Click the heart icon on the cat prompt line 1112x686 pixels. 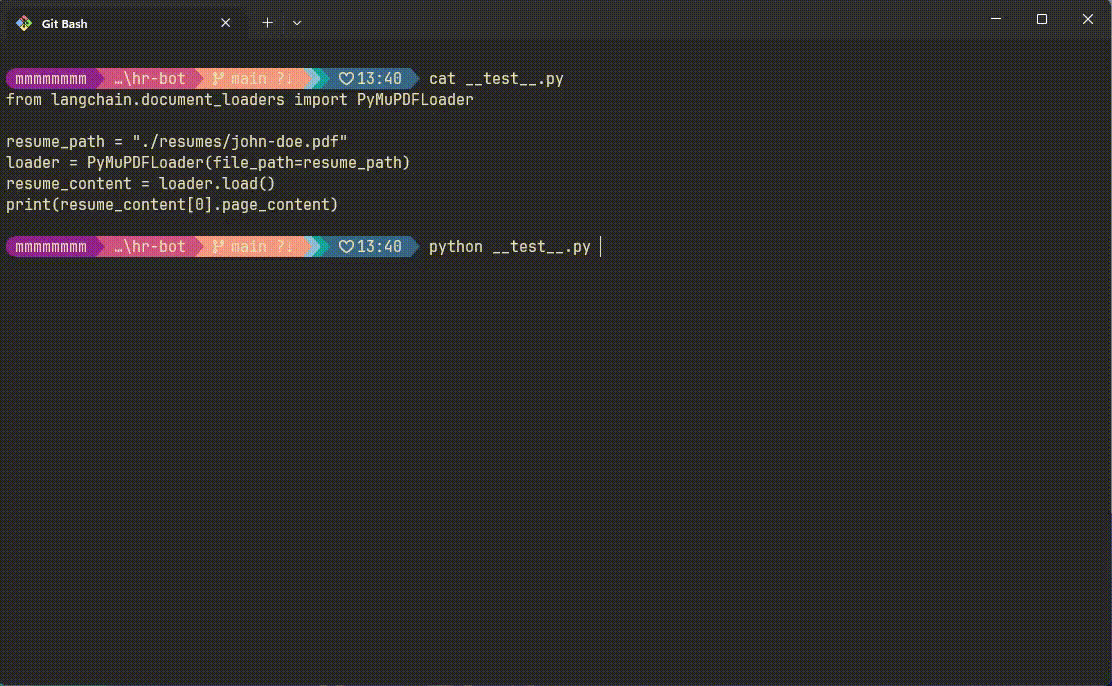346,79
